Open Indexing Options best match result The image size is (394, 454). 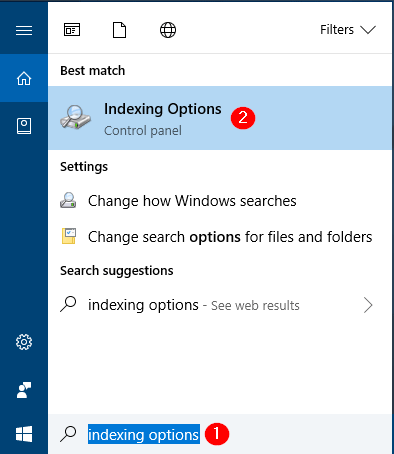click(220, 118)
